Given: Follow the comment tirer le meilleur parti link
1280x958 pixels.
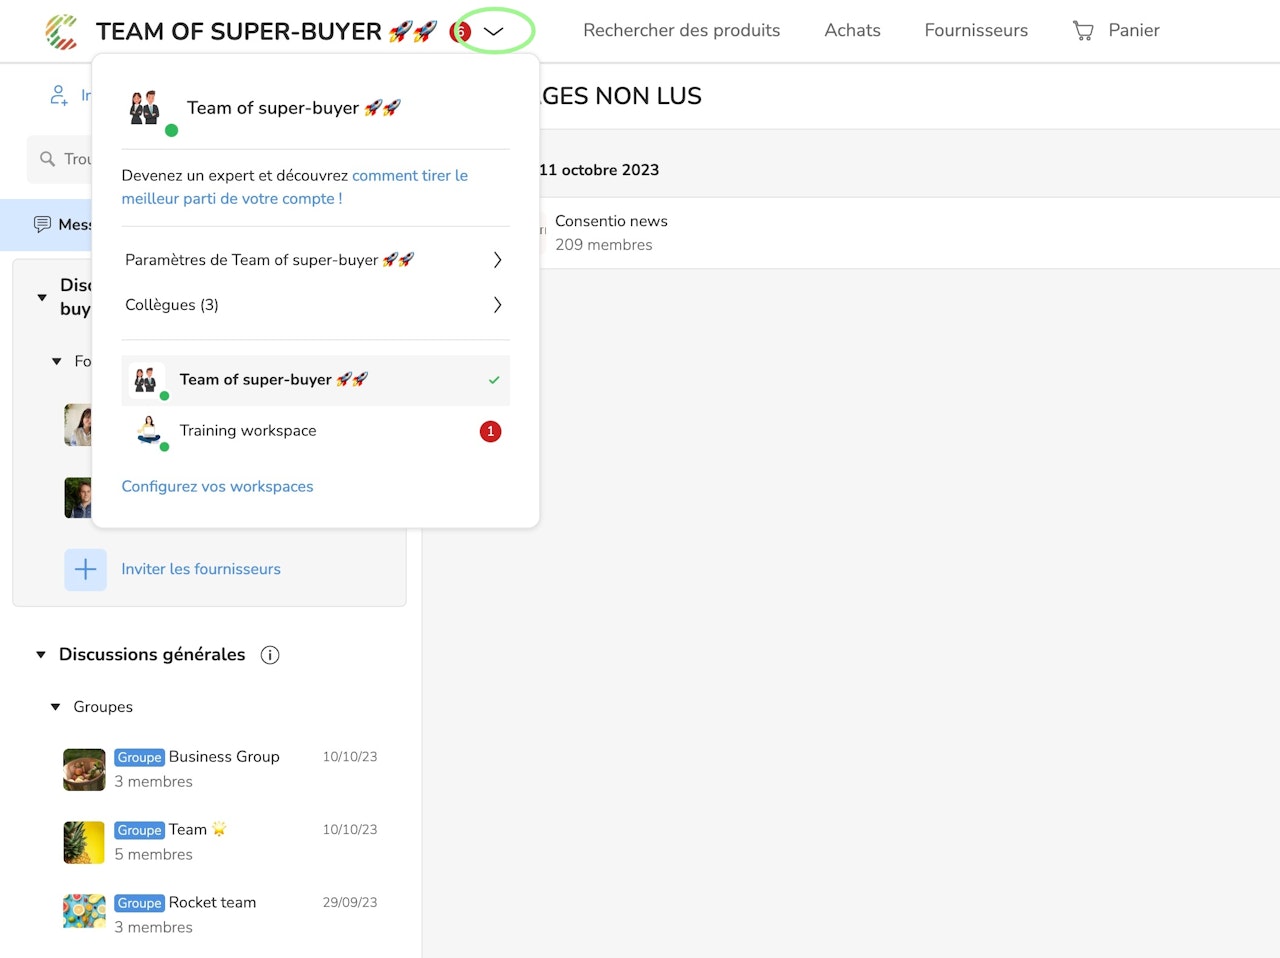Looking at the screenshot, I should (x=295, y=187).
